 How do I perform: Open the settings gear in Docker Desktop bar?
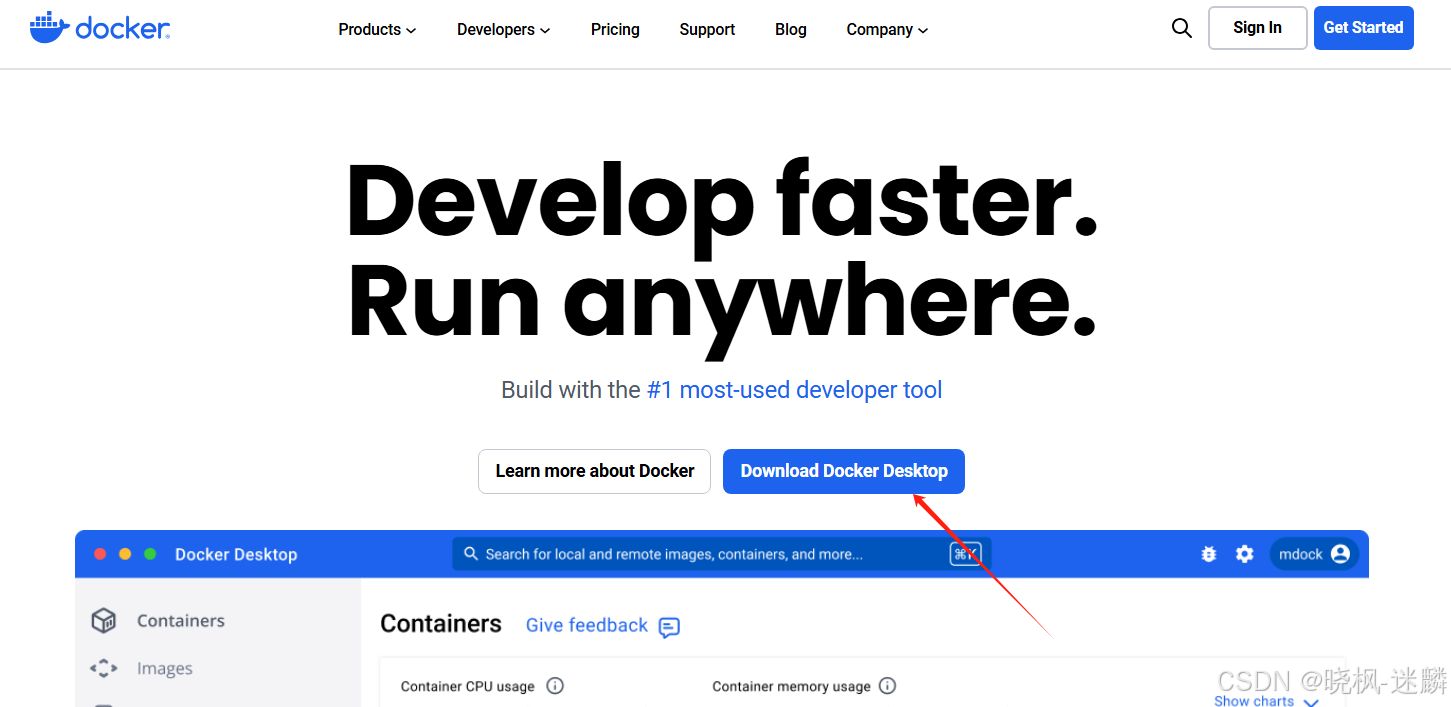point(1244,554)
